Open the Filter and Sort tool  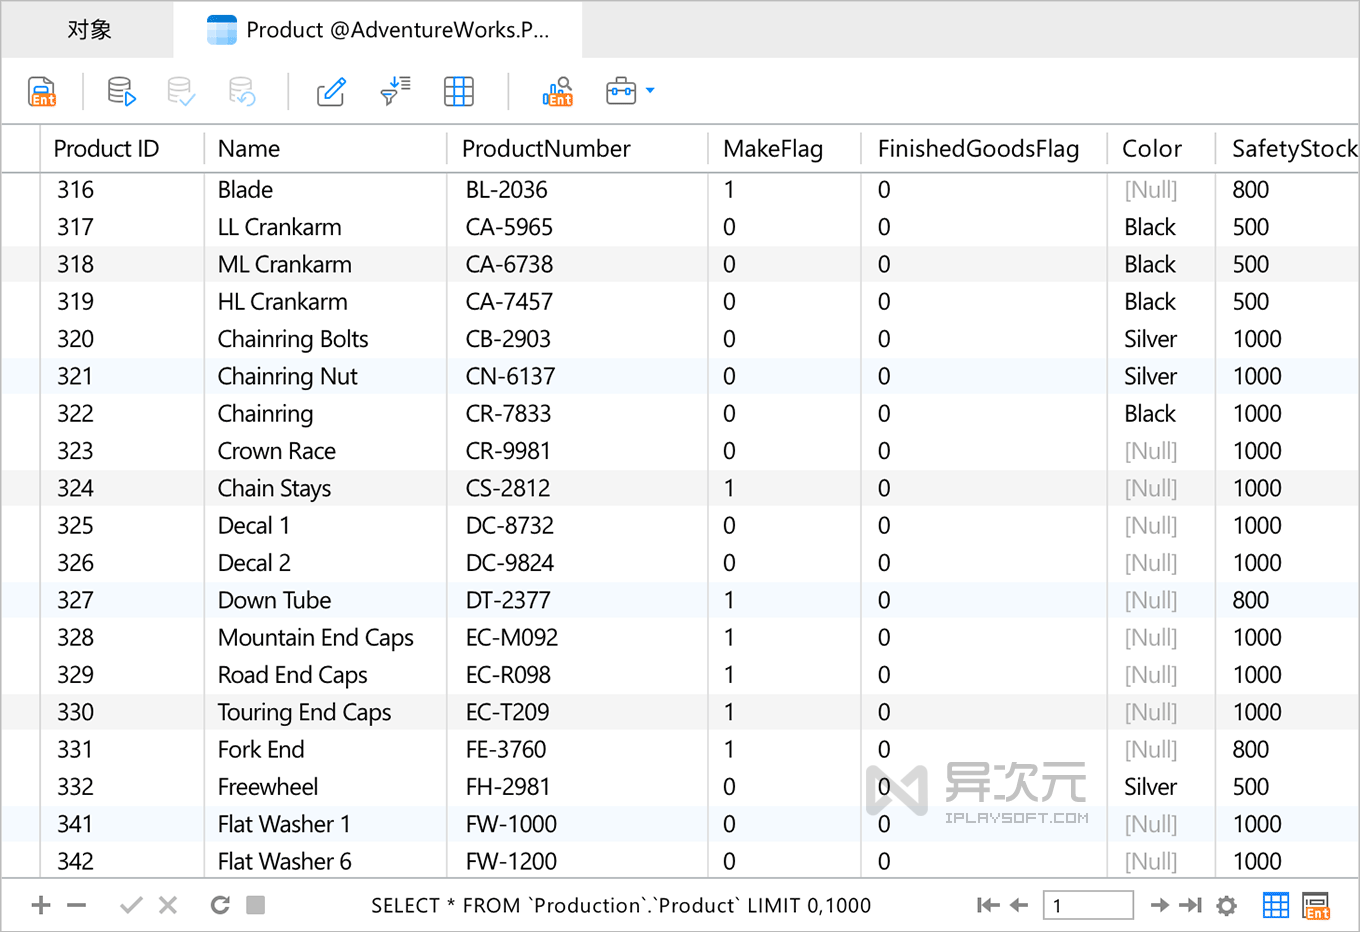(395, 92)
